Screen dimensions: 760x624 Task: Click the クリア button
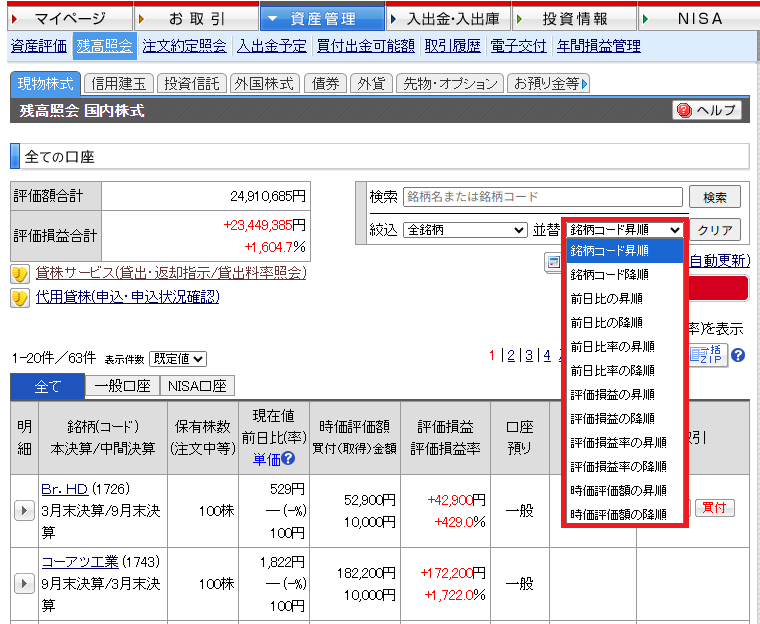coord(715,230)
